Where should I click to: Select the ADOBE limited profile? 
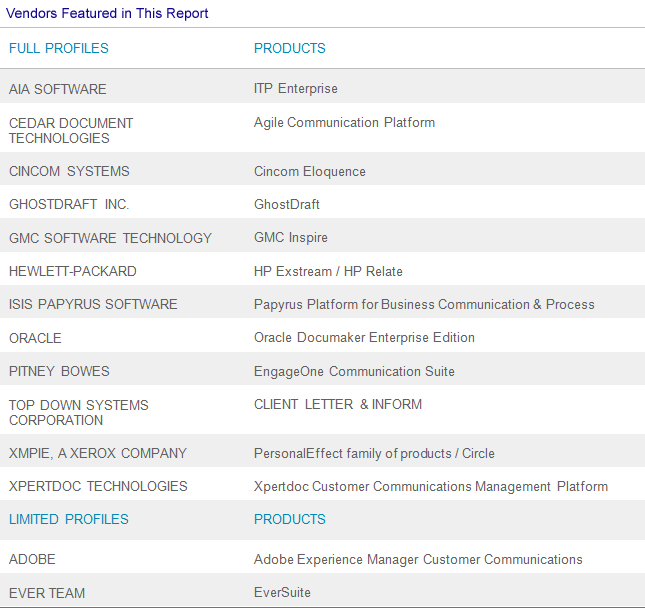[x=32, y=559]
